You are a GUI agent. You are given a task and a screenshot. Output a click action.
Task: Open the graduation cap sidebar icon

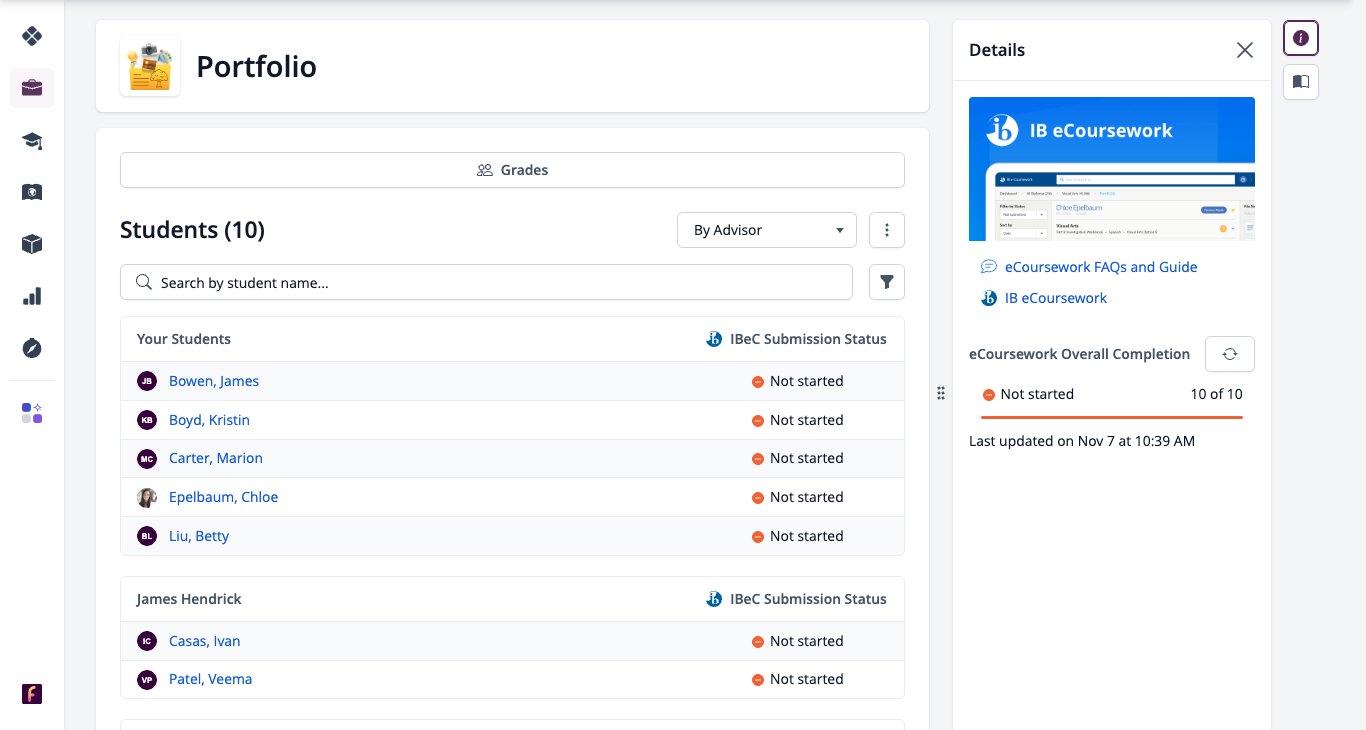[x=32, y=140]
